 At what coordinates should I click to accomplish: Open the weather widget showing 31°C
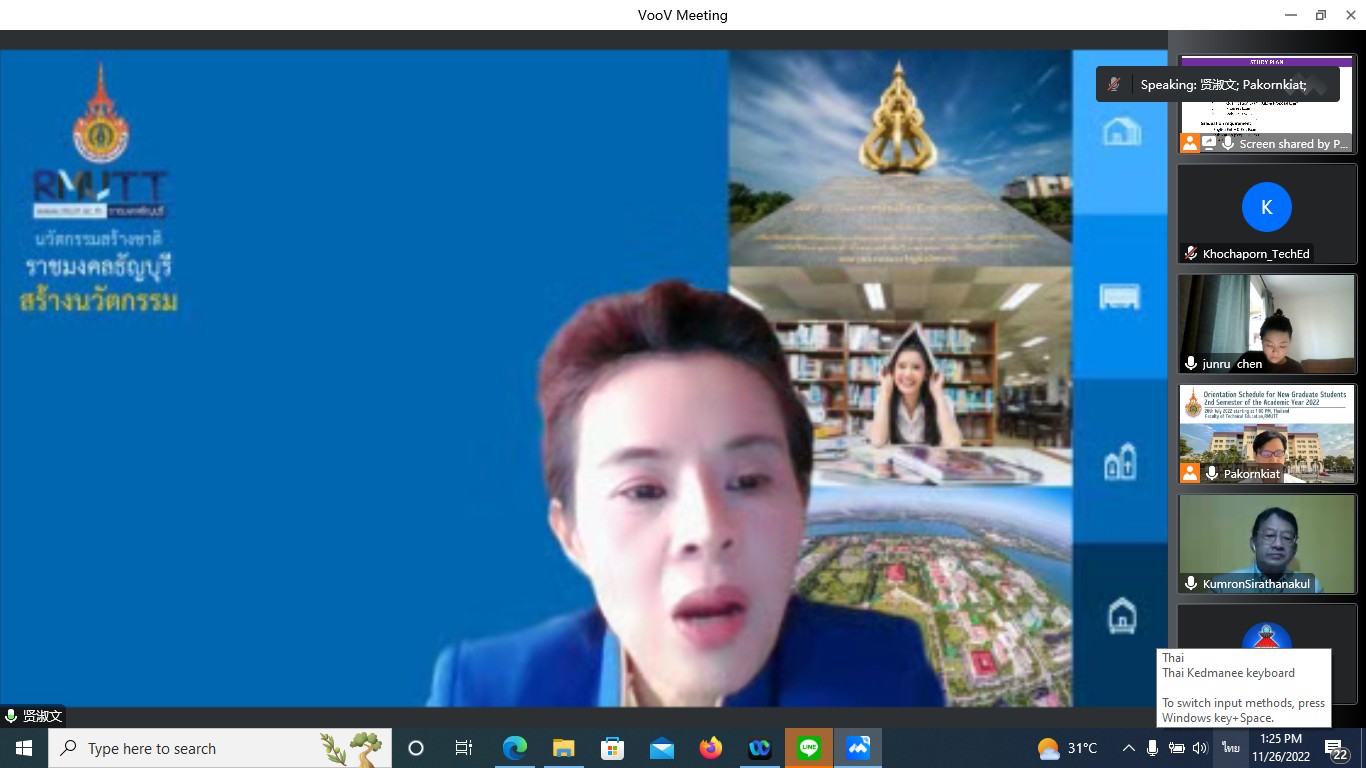click(1067, 748)
